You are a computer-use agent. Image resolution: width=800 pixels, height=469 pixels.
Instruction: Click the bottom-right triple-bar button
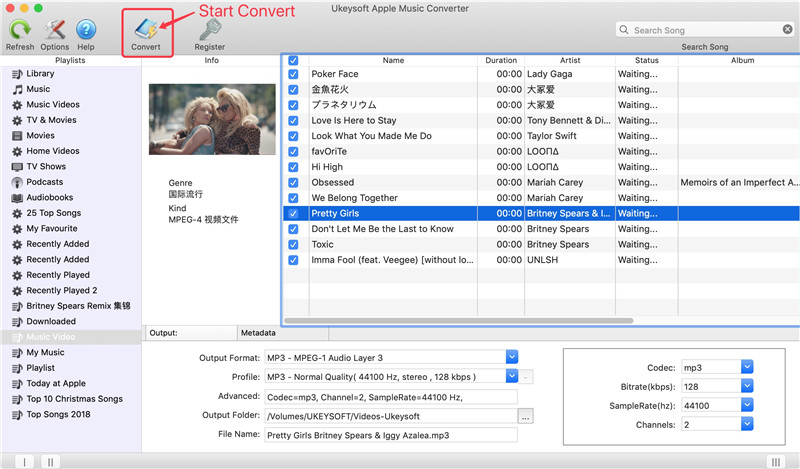tap(776, 461)
